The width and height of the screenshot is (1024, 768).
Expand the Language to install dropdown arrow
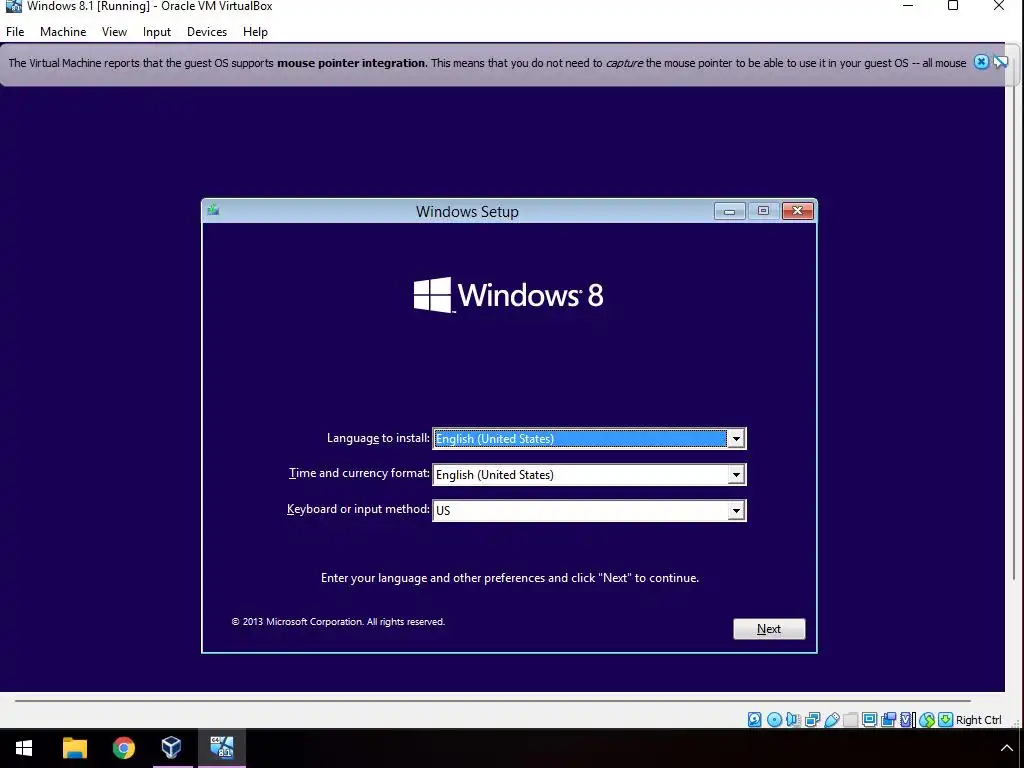(x=736, y=439)
